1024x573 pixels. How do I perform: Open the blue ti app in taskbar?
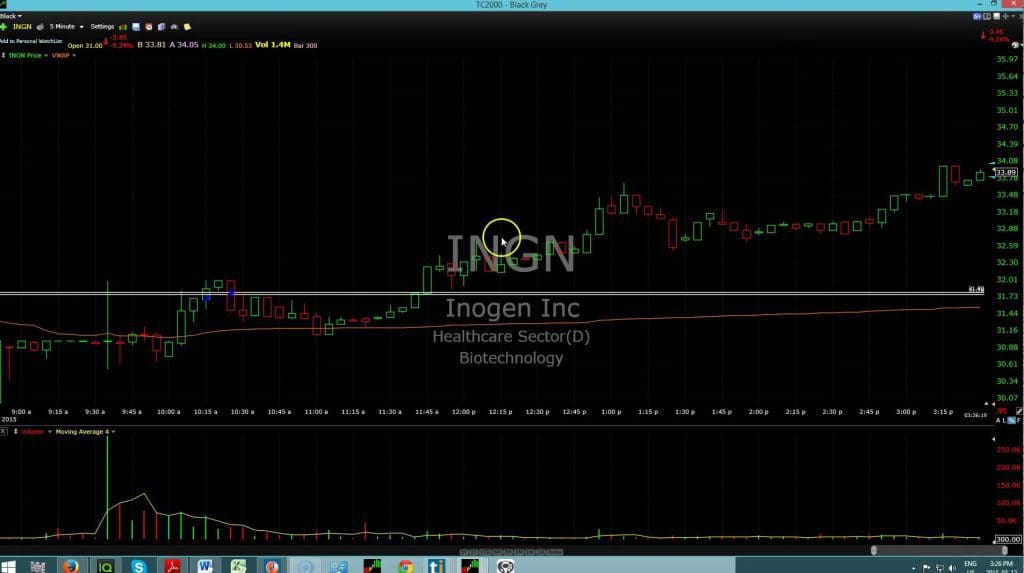437,566
